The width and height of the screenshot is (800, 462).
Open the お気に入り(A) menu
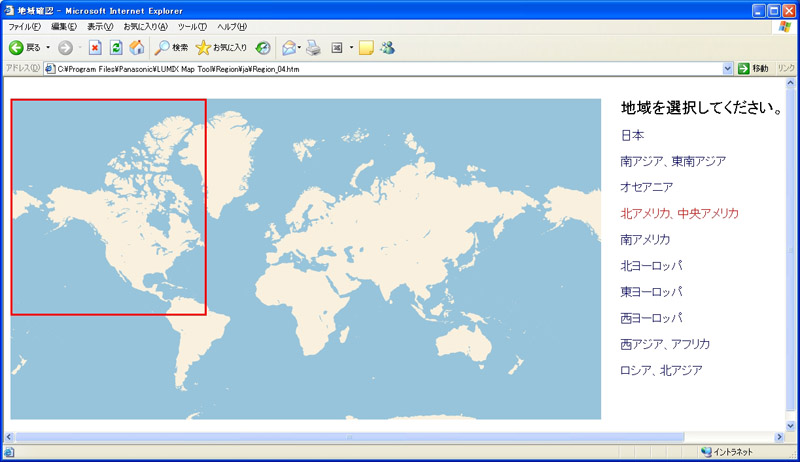(145, 27)
